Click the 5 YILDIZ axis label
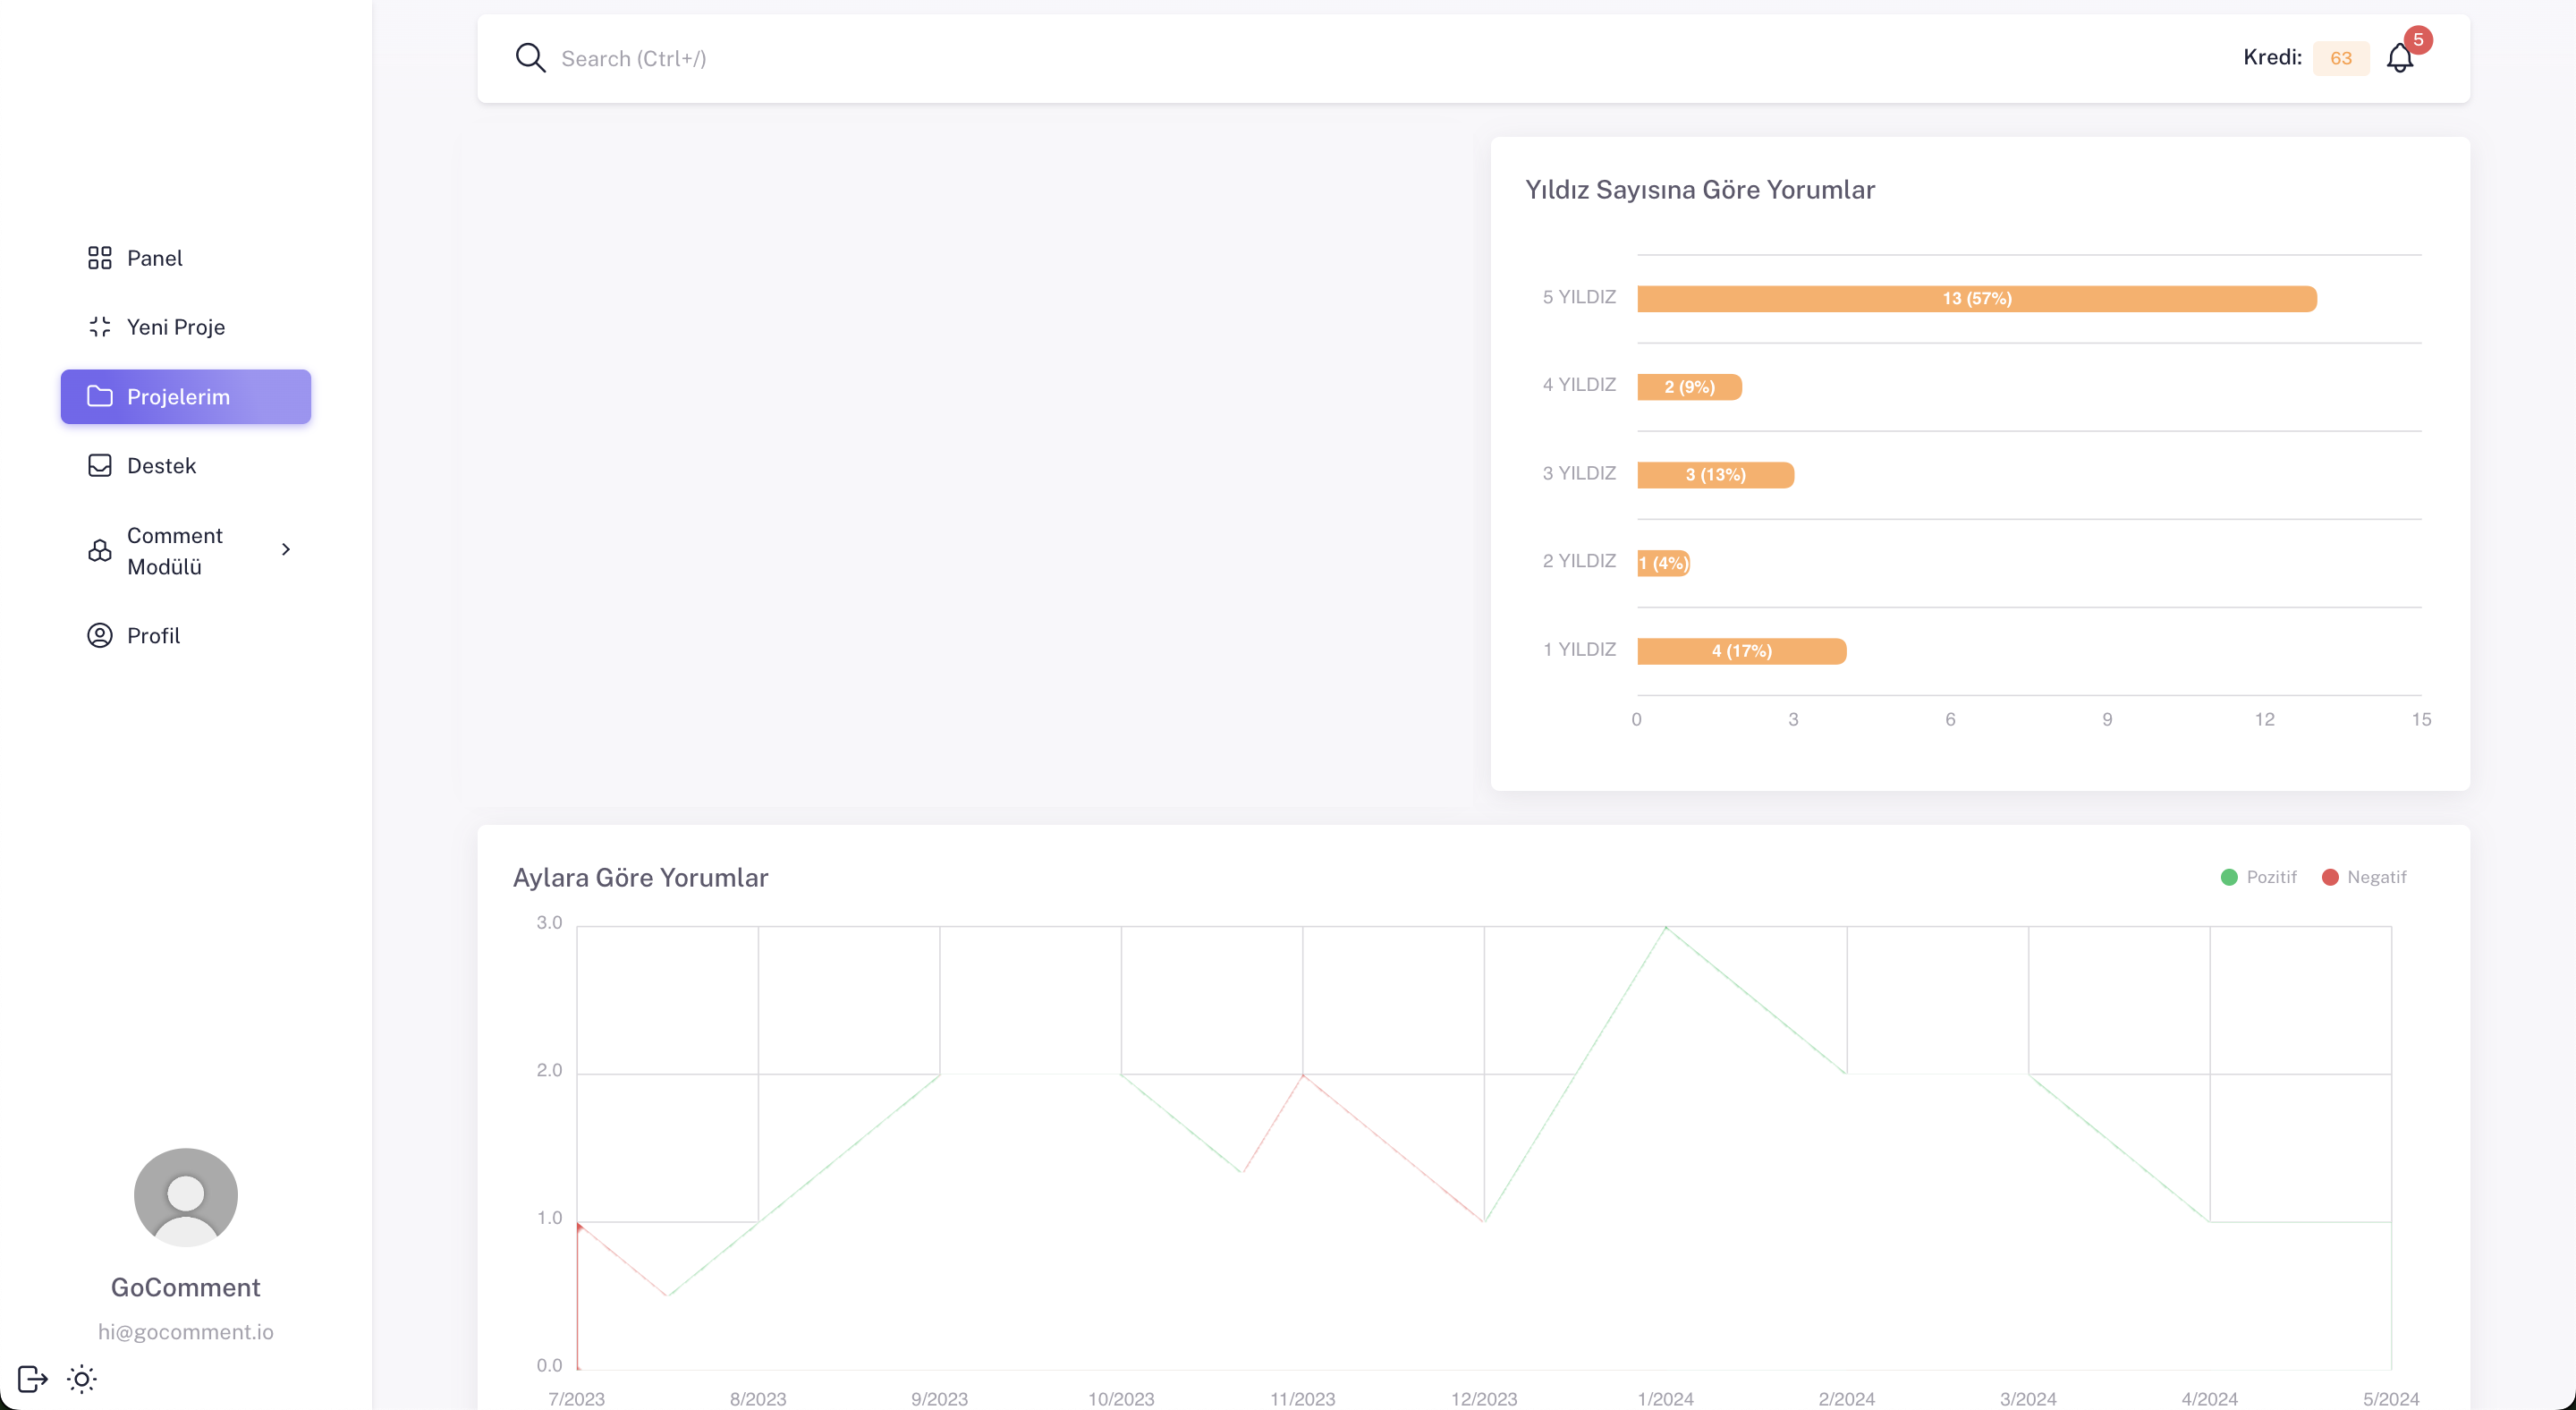The height and width of the screenshot is (1410, 2576). (1579, 297)
